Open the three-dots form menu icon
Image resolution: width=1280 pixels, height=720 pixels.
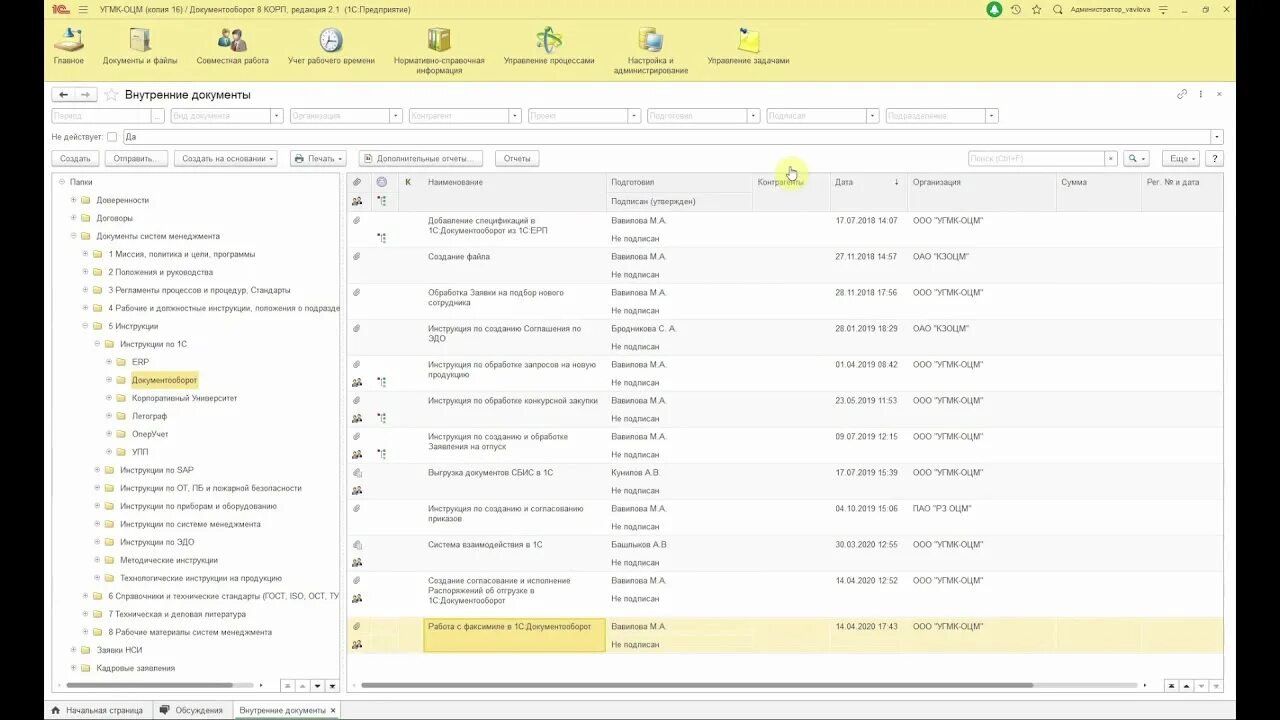pos(1201,94)
